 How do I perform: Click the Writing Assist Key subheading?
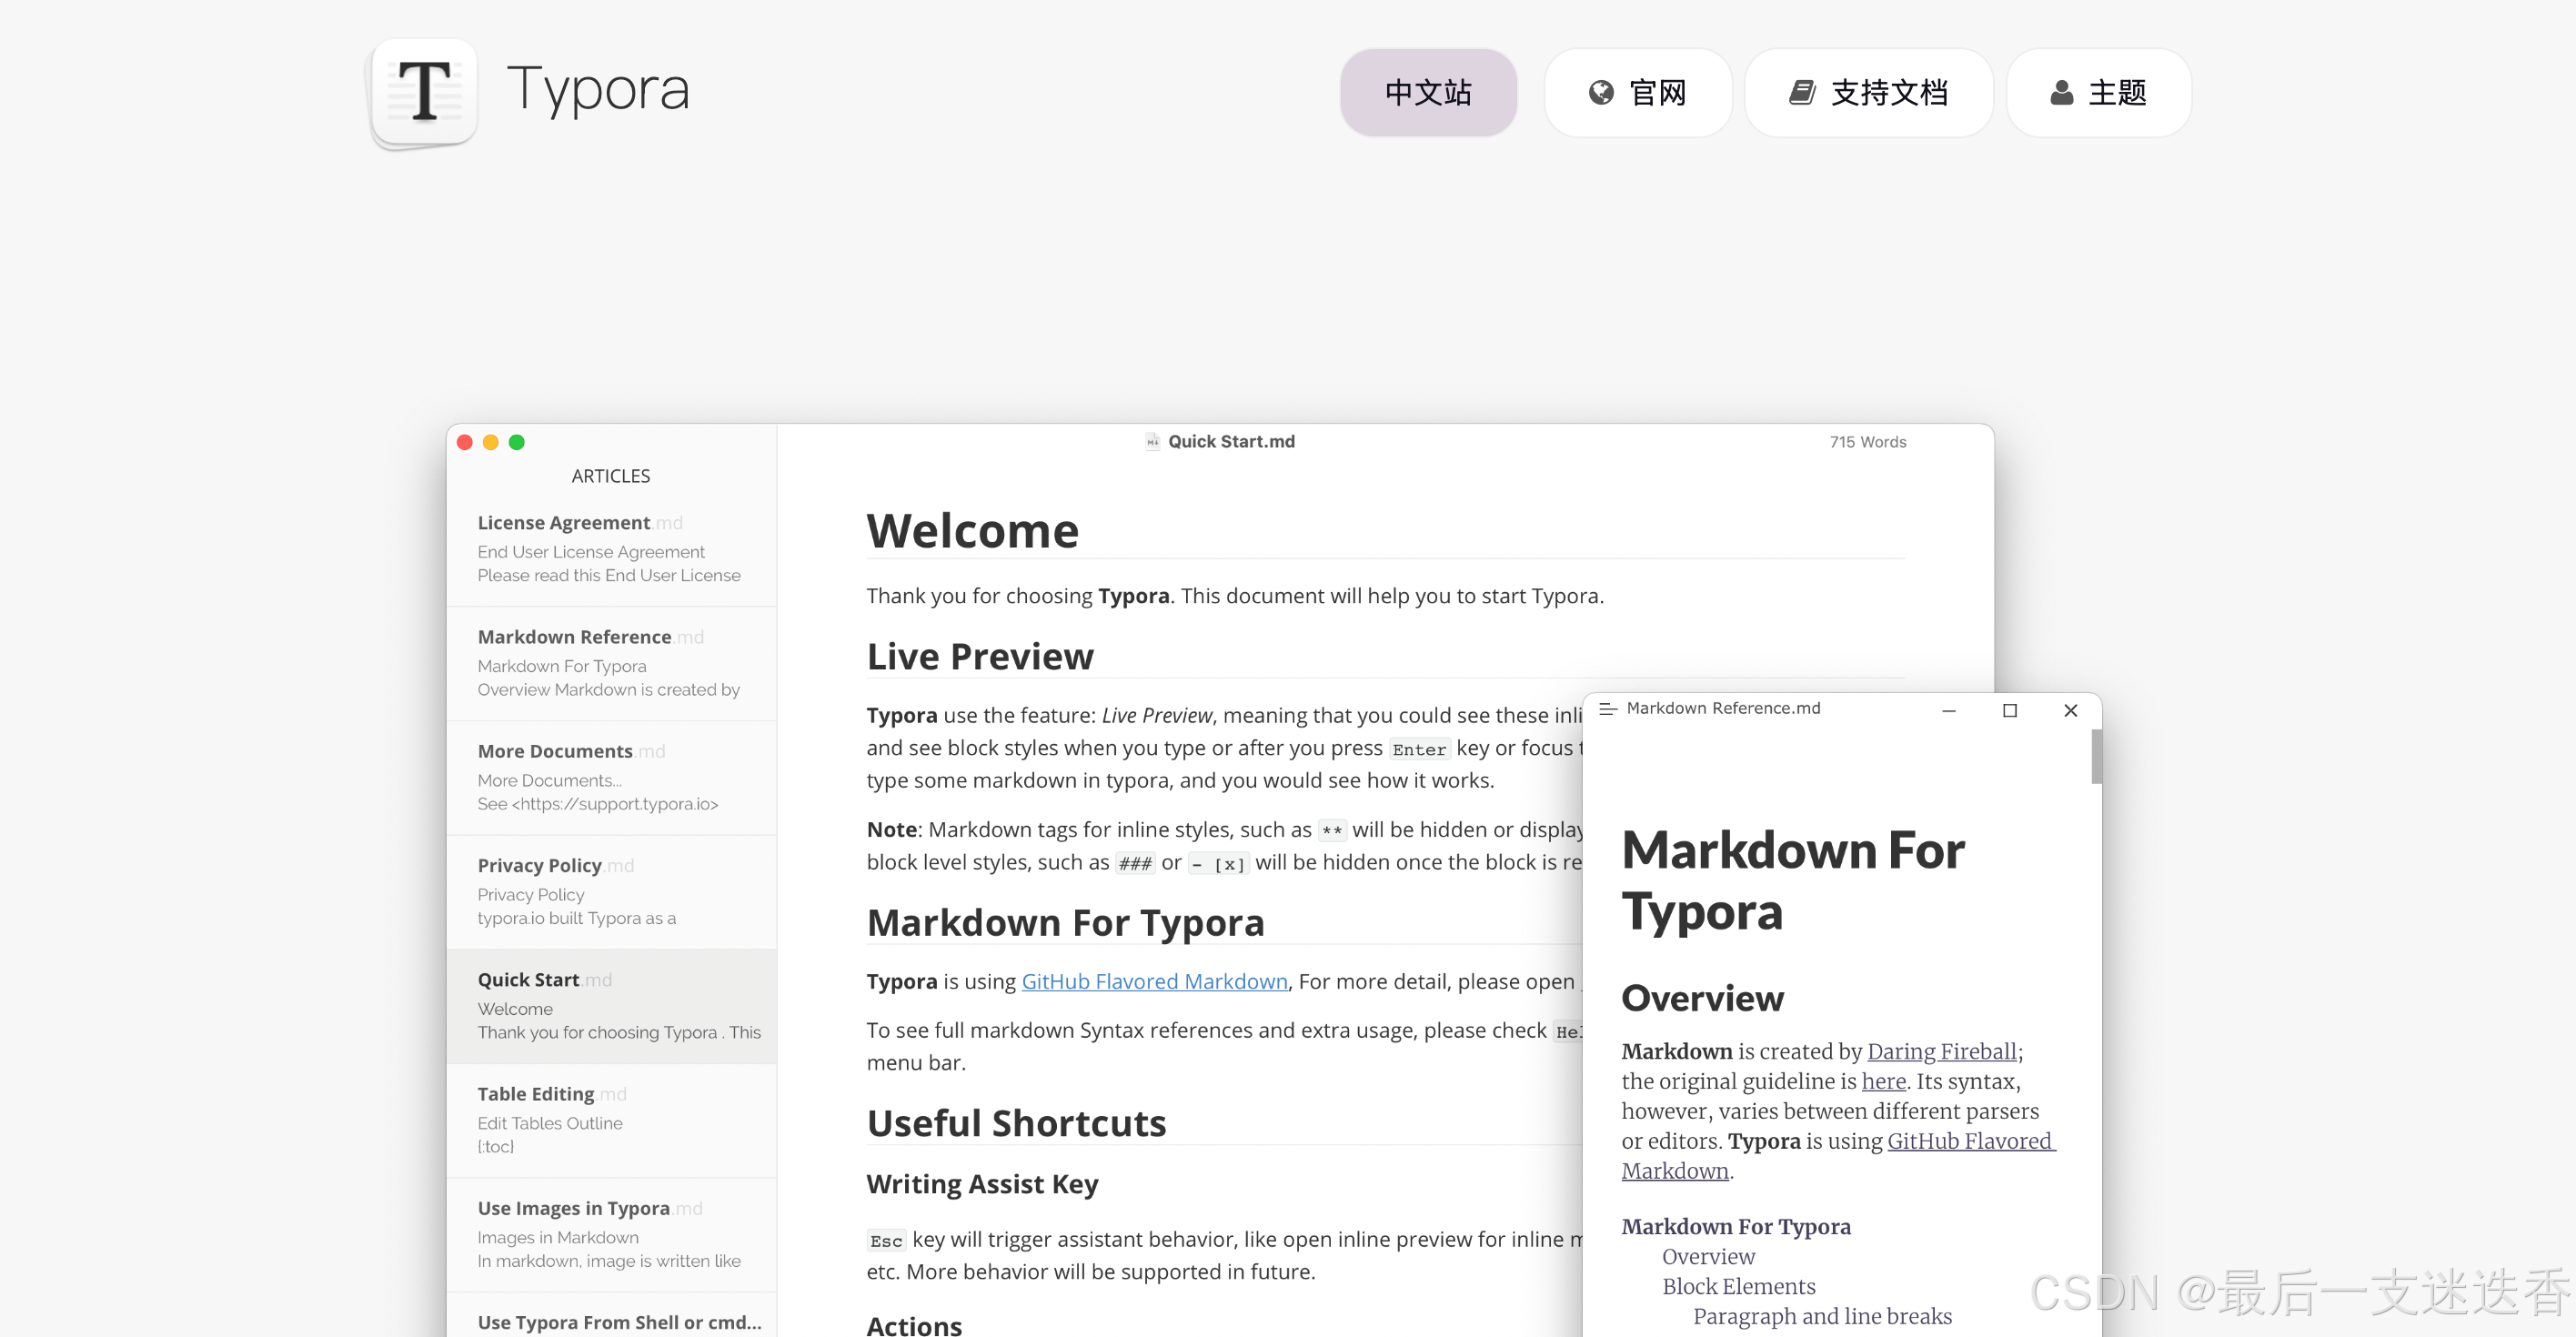(982, 1184)
